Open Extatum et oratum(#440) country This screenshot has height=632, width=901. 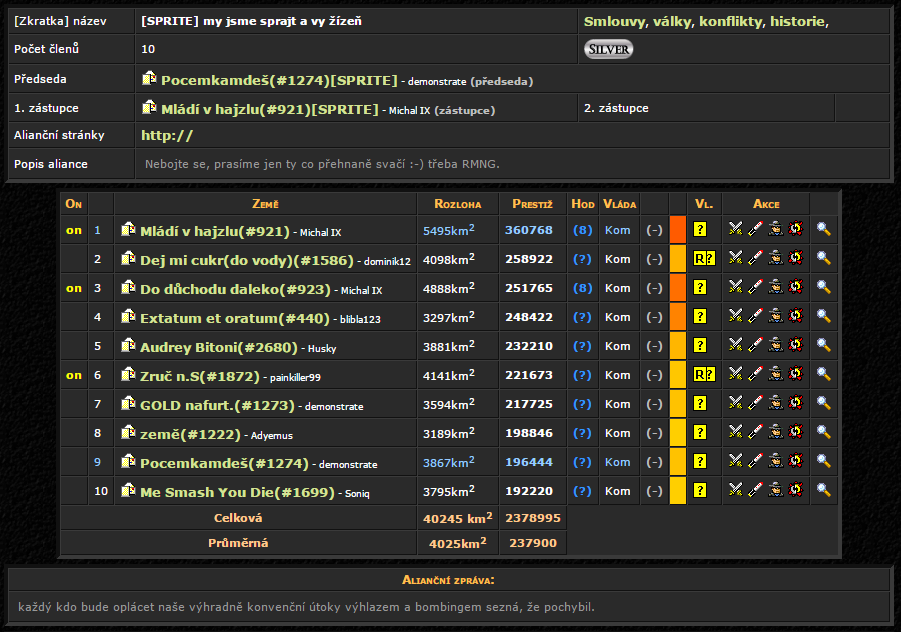click(235, 318)
